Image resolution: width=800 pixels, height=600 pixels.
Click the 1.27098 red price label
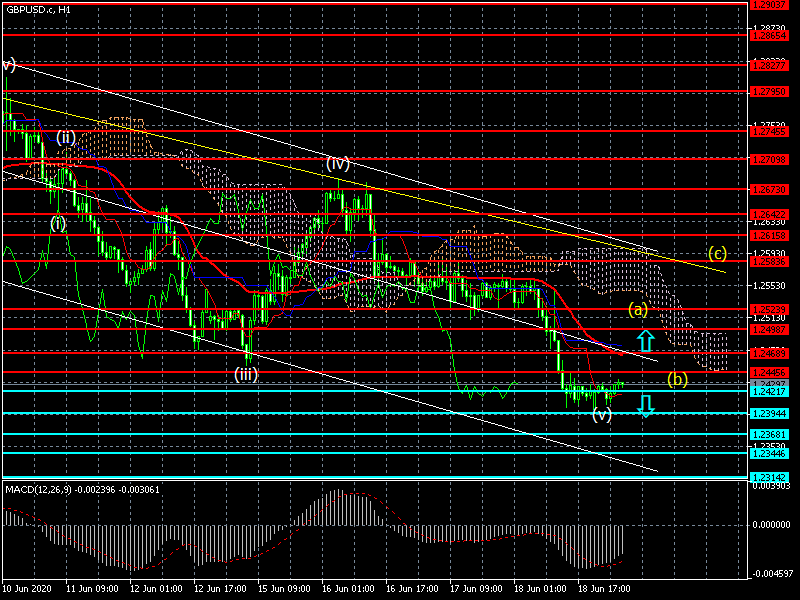pyautogui.click(x=768, y=160)
